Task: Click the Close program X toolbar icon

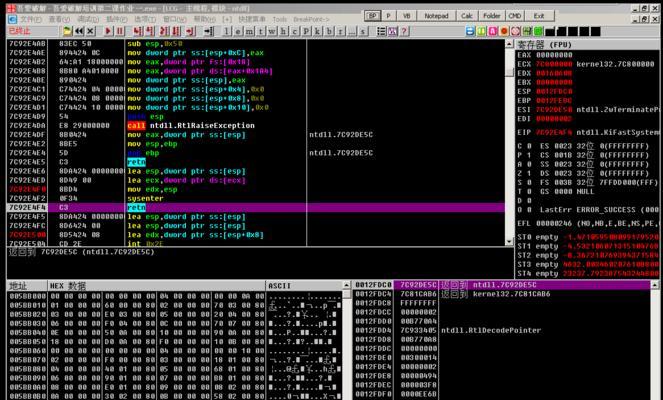Action: click(90, 31)
